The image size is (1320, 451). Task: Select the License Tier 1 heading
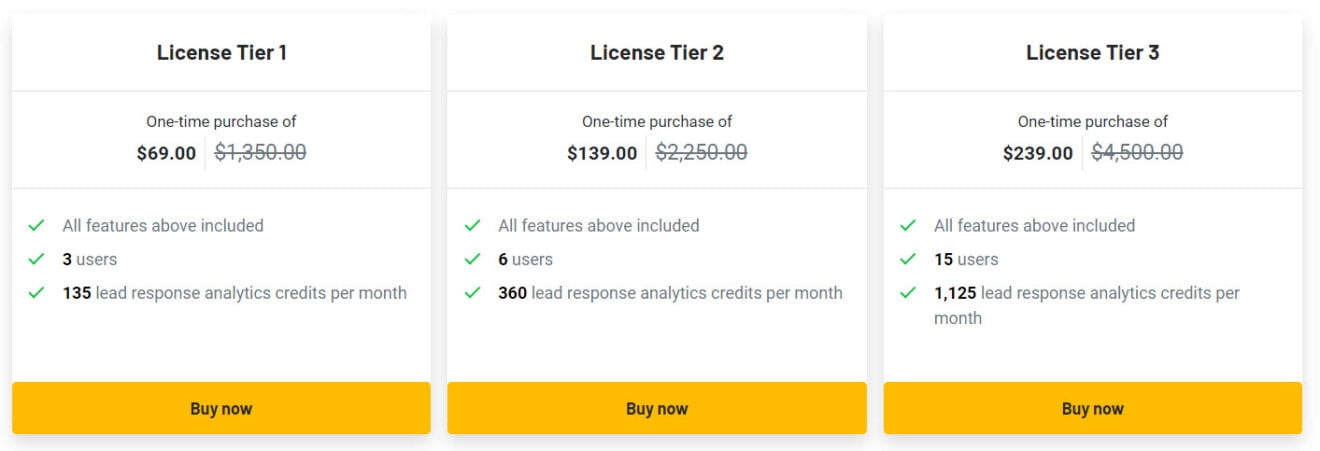pyautogui.click(x=221, y=53)
